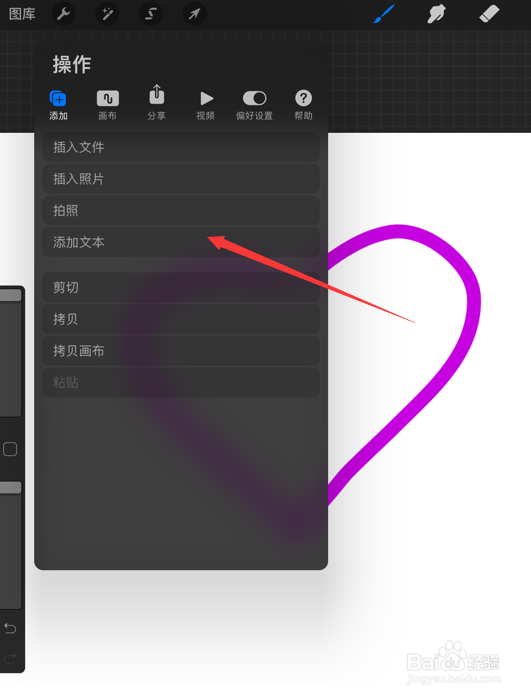Viewport: 531px width, 697px height.
Task: Select the Smudge tool
Action: coord(436,14)
